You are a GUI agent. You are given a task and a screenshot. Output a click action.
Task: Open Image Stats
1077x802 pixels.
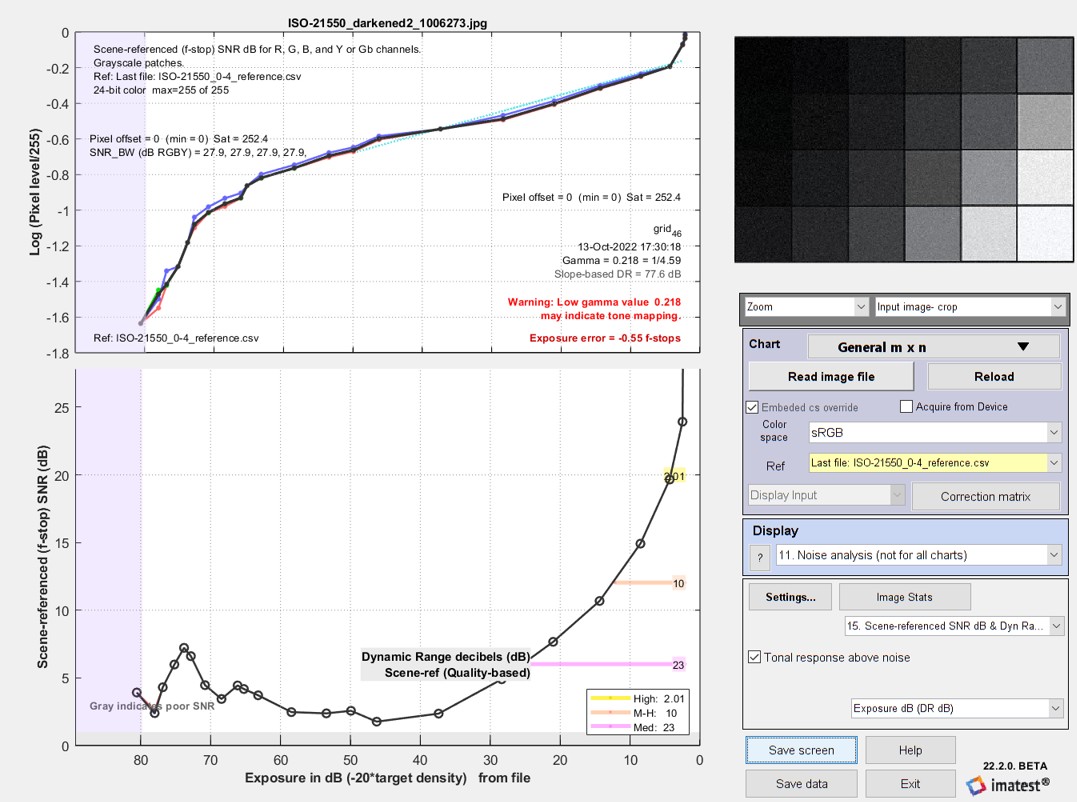coord(905,597)
